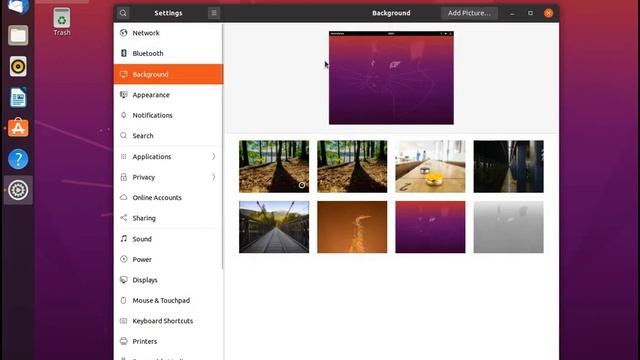This screenshot has width=640, height=360.
Task: Select the dark corridor wallpaper
Action: click(508, 166)
